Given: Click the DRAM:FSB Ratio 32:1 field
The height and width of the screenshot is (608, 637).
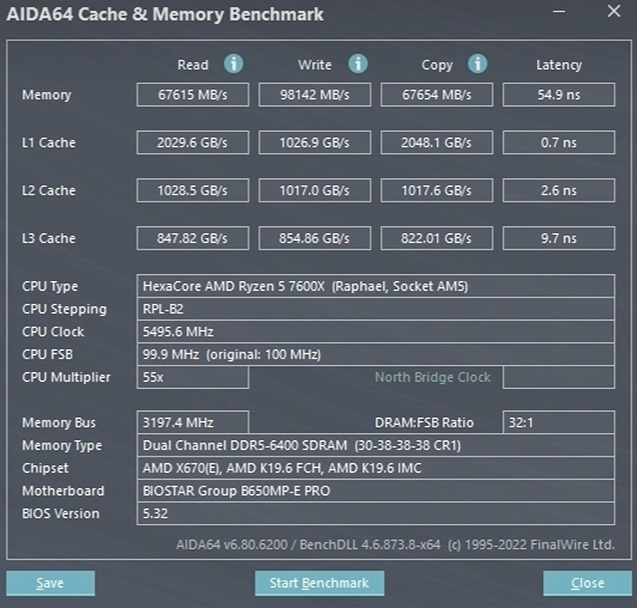Looking at the screenshot, I should [559, 422].
